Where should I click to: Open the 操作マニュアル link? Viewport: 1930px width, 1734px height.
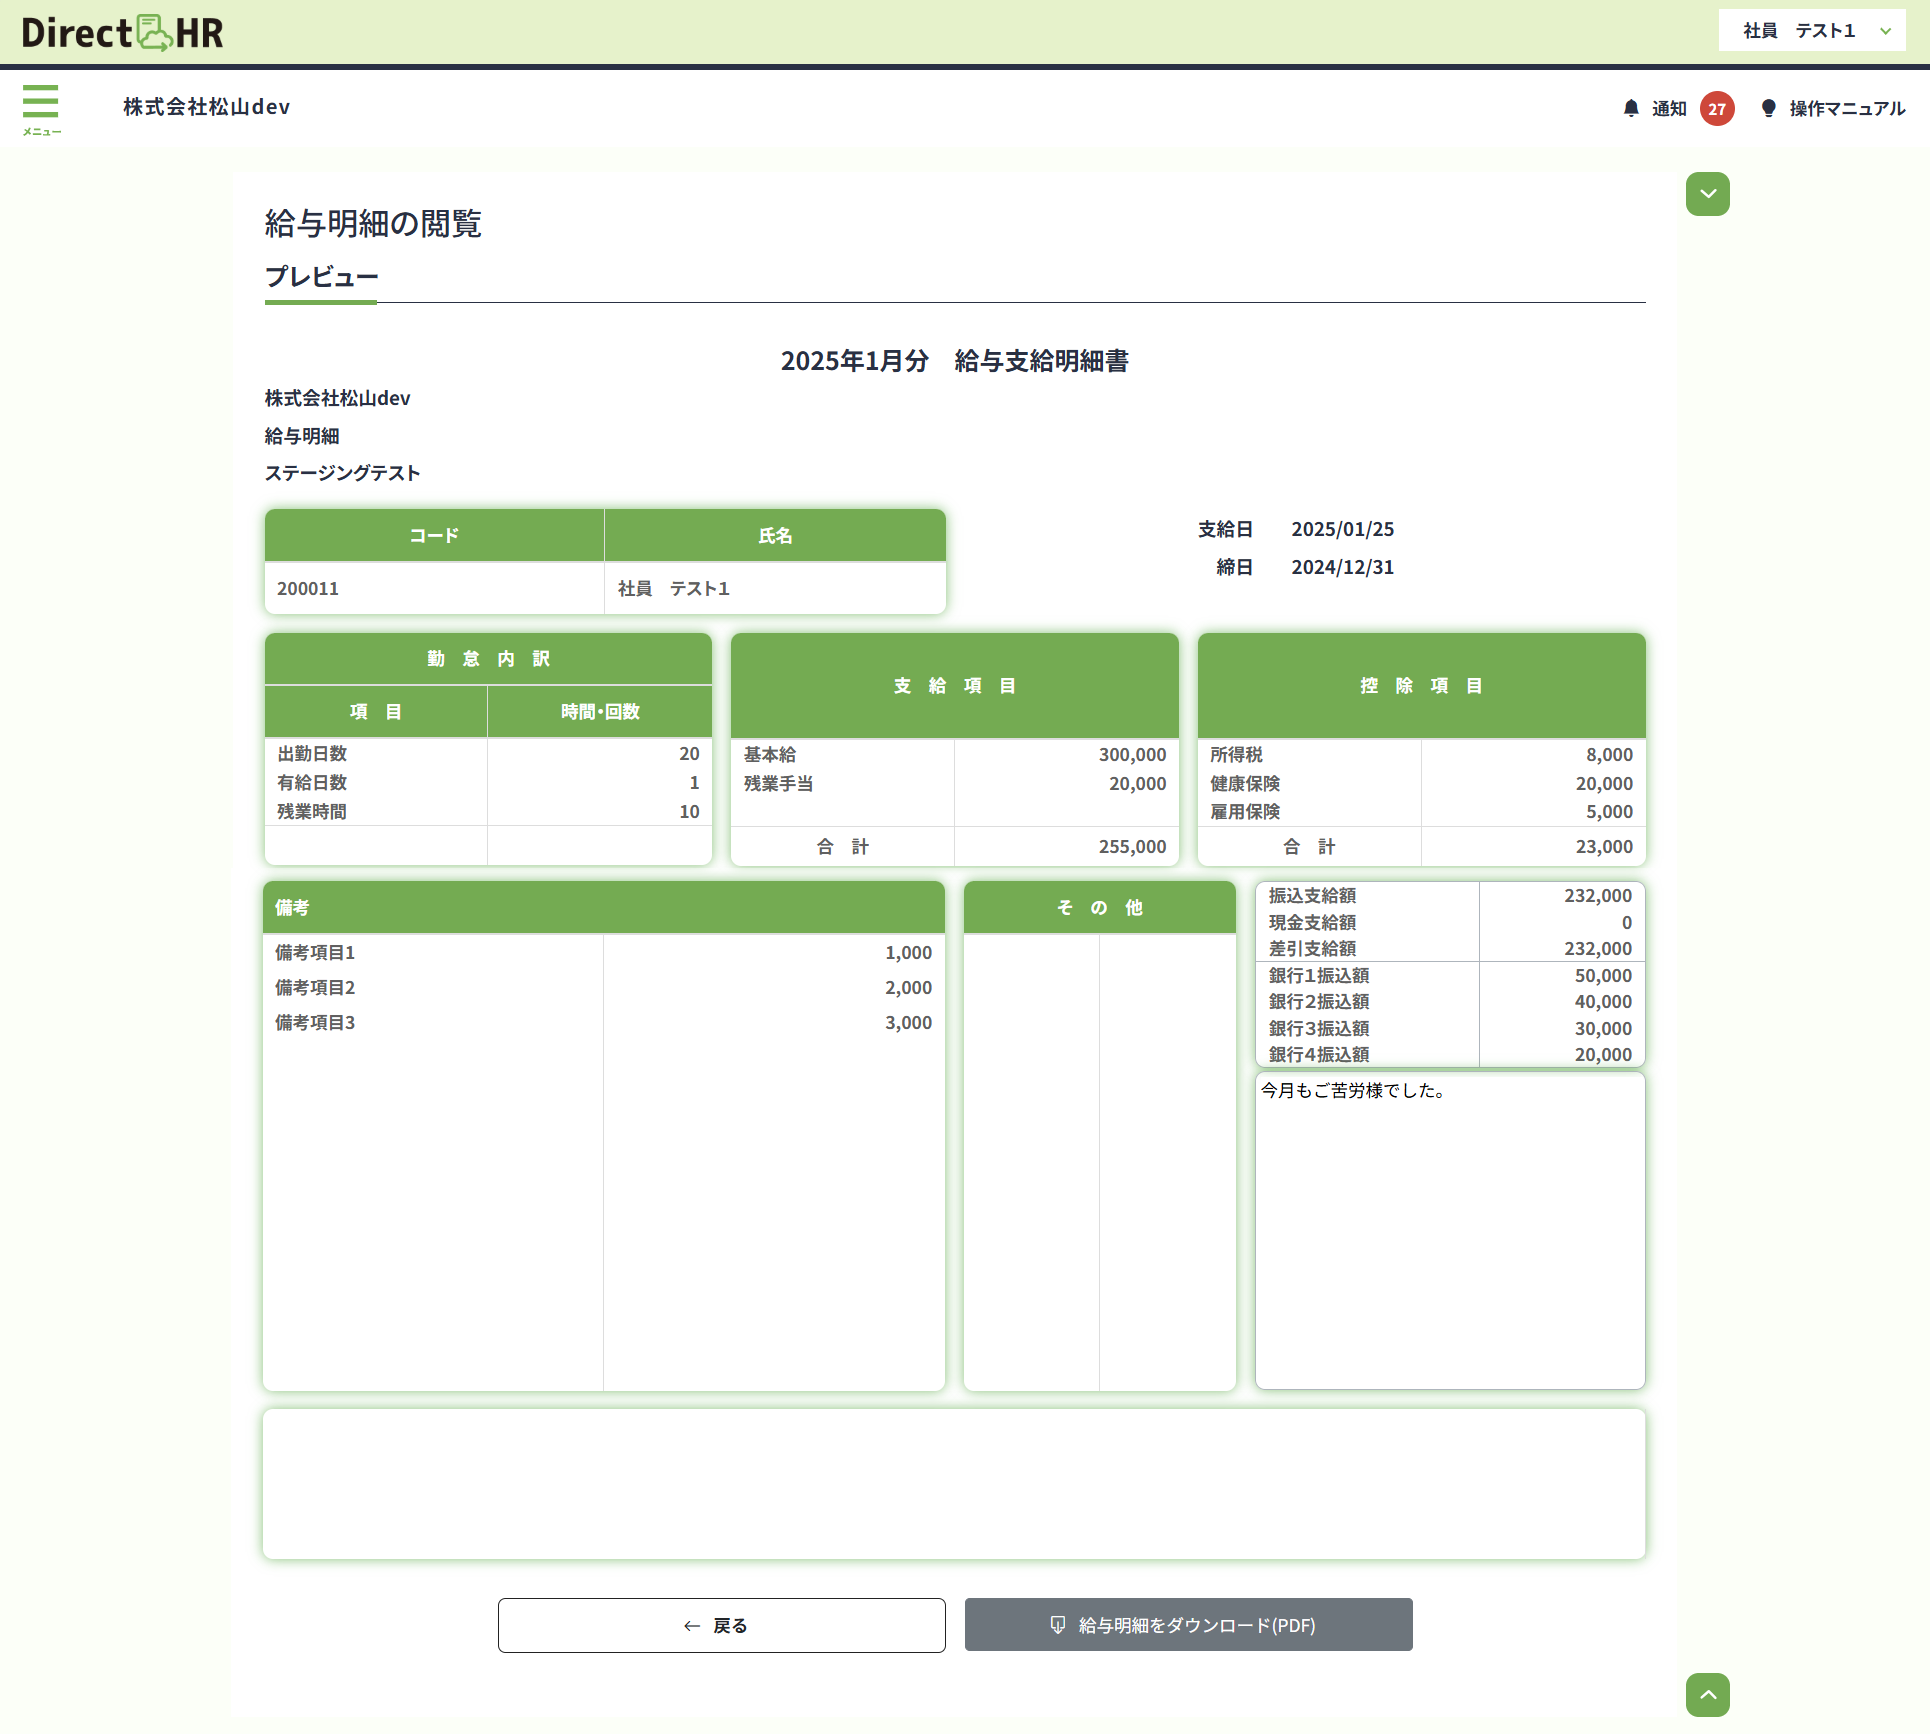pyautogui.click(x=1846, y=108)
